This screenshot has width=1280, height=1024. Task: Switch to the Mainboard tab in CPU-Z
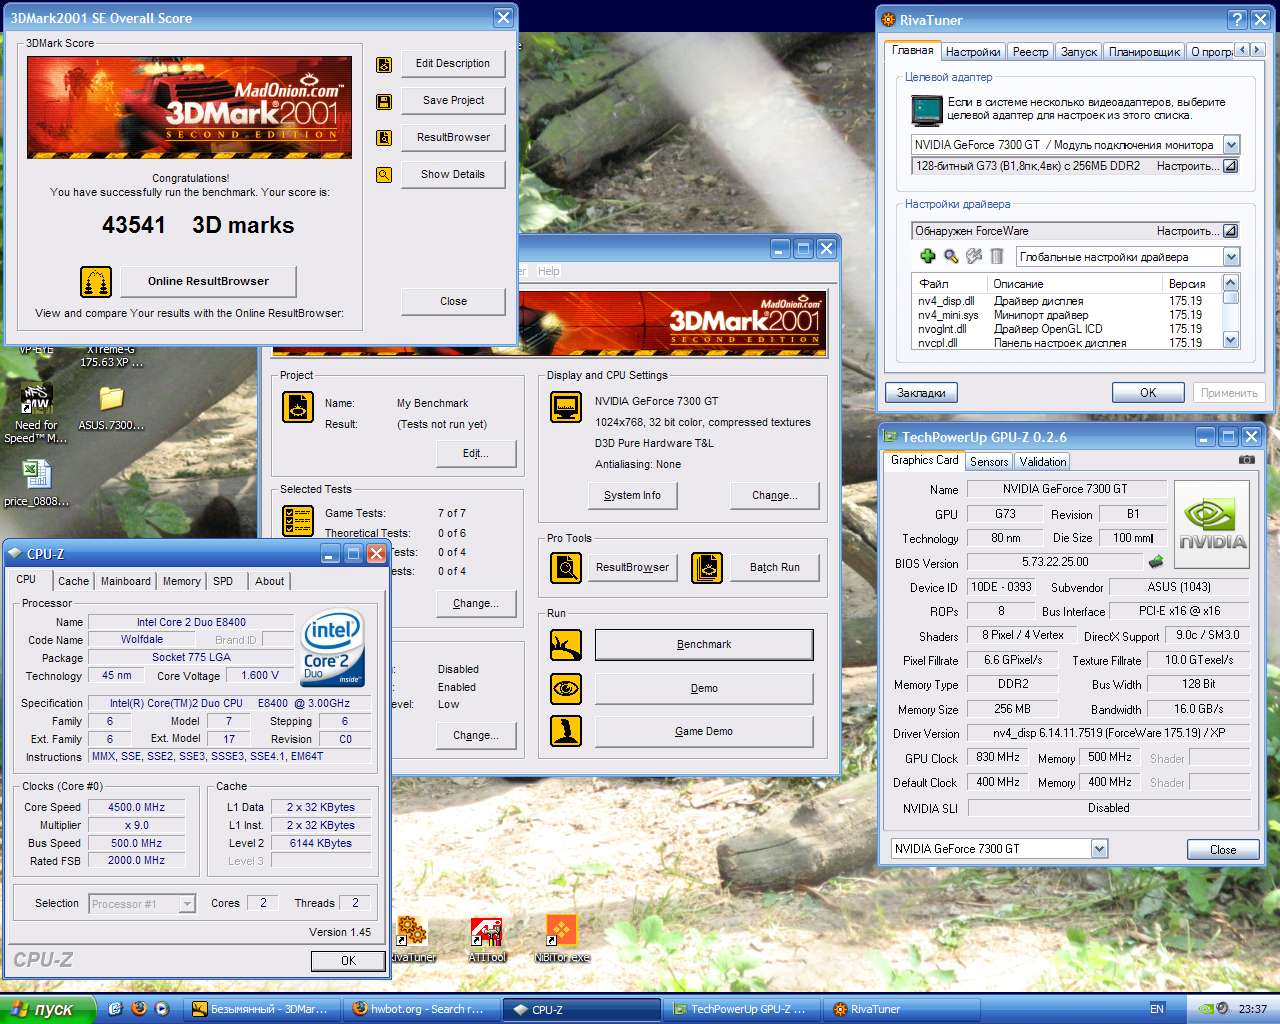pyautogui.click(x=126, y=581)
